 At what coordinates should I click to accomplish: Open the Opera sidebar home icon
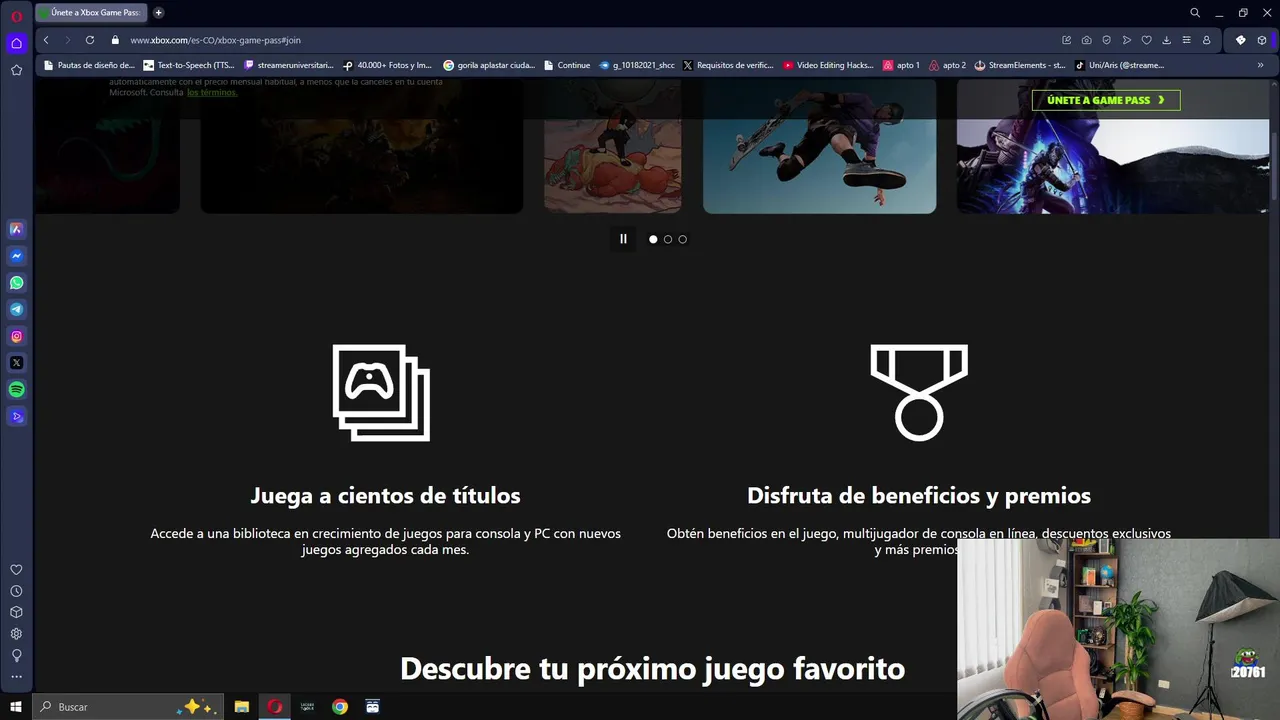point(16,43)
